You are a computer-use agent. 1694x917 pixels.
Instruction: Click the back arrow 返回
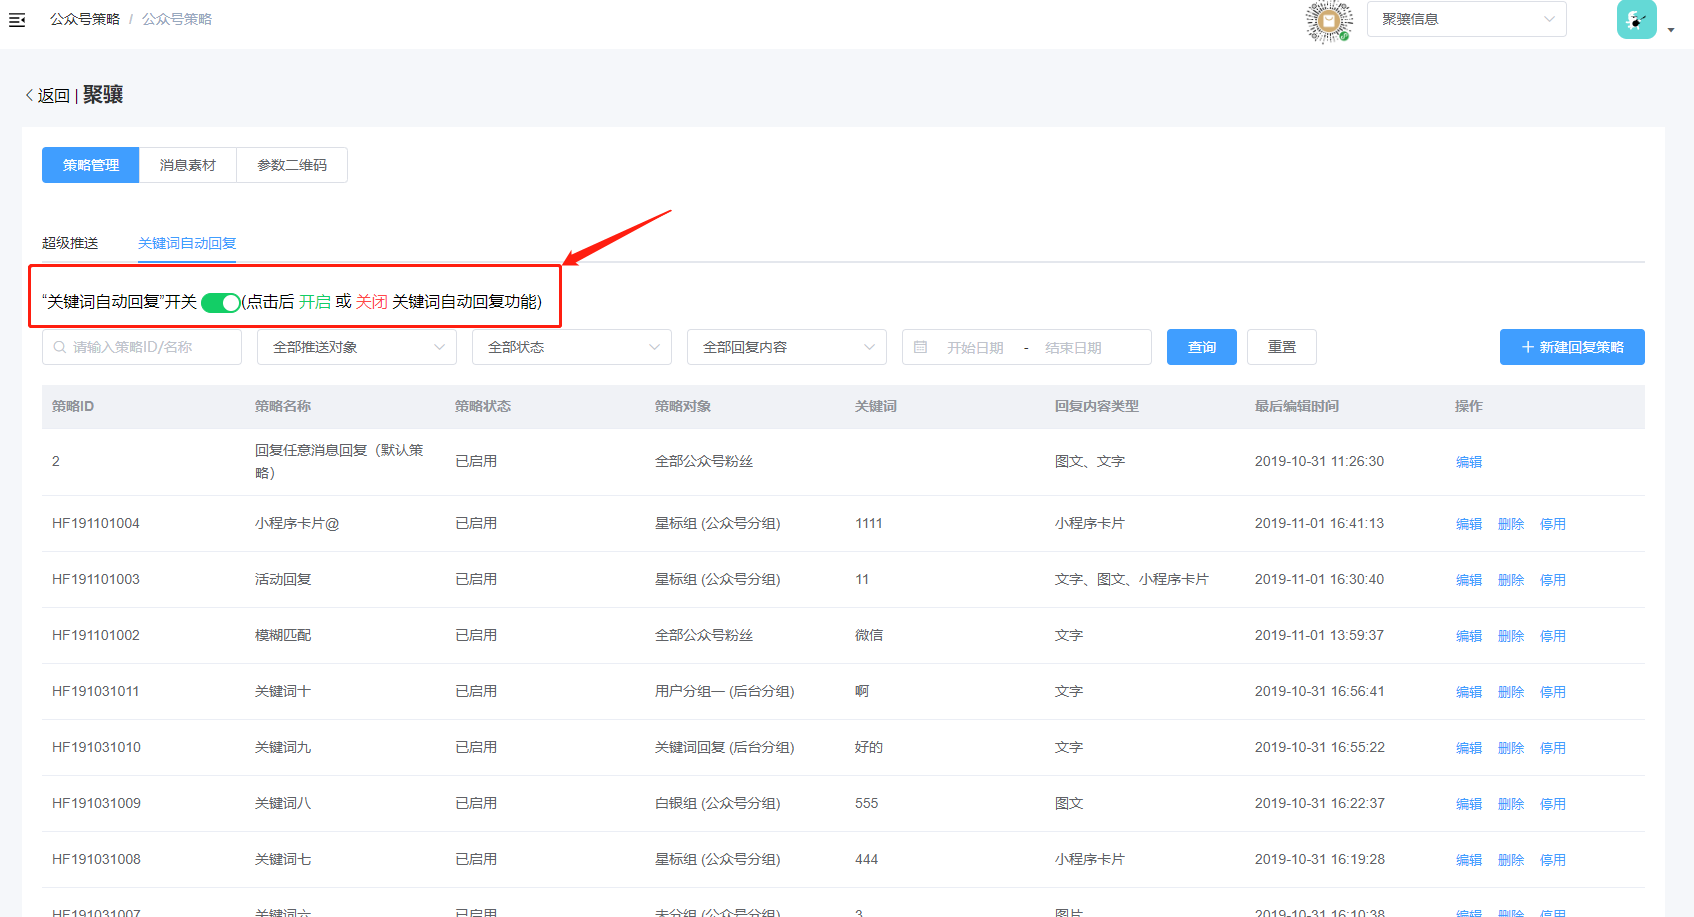click(46, 96)
